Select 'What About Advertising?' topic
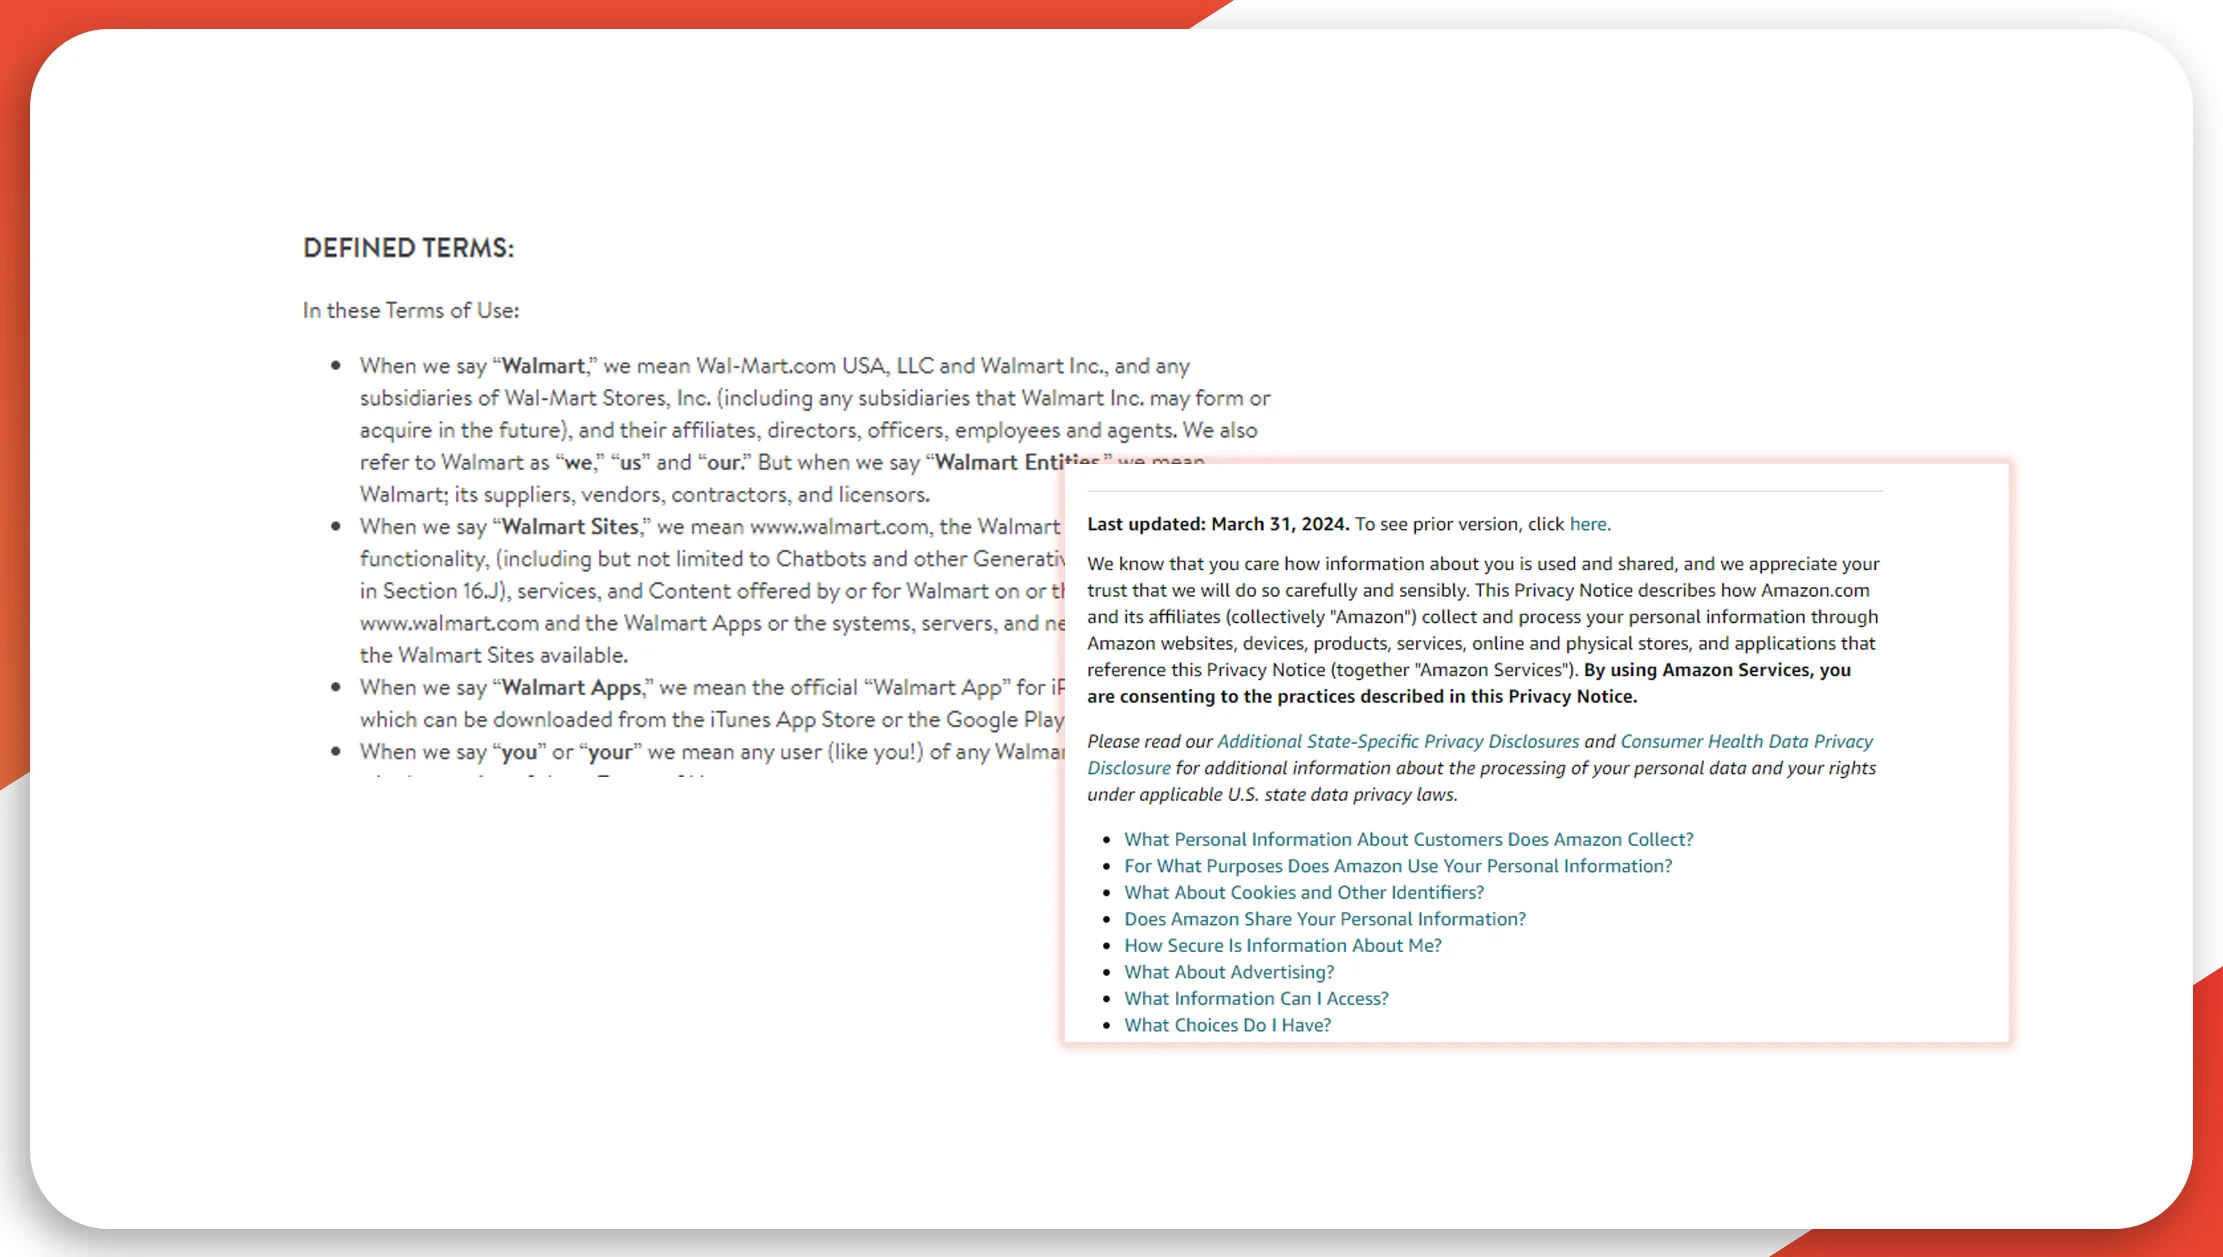This screenshot has height=1257, width=2223. [1229, 971]
